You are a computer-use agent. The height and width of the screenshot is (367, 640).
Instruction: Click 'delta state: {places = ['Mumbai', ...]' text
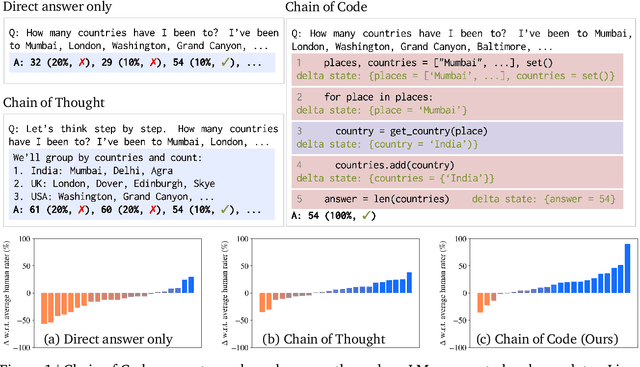pyautogui.click(x=456, y=76)
